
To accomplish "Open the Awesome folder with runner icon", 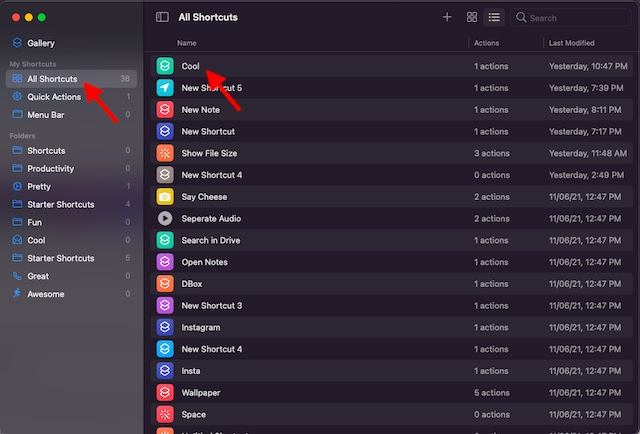I will [46, 294].
